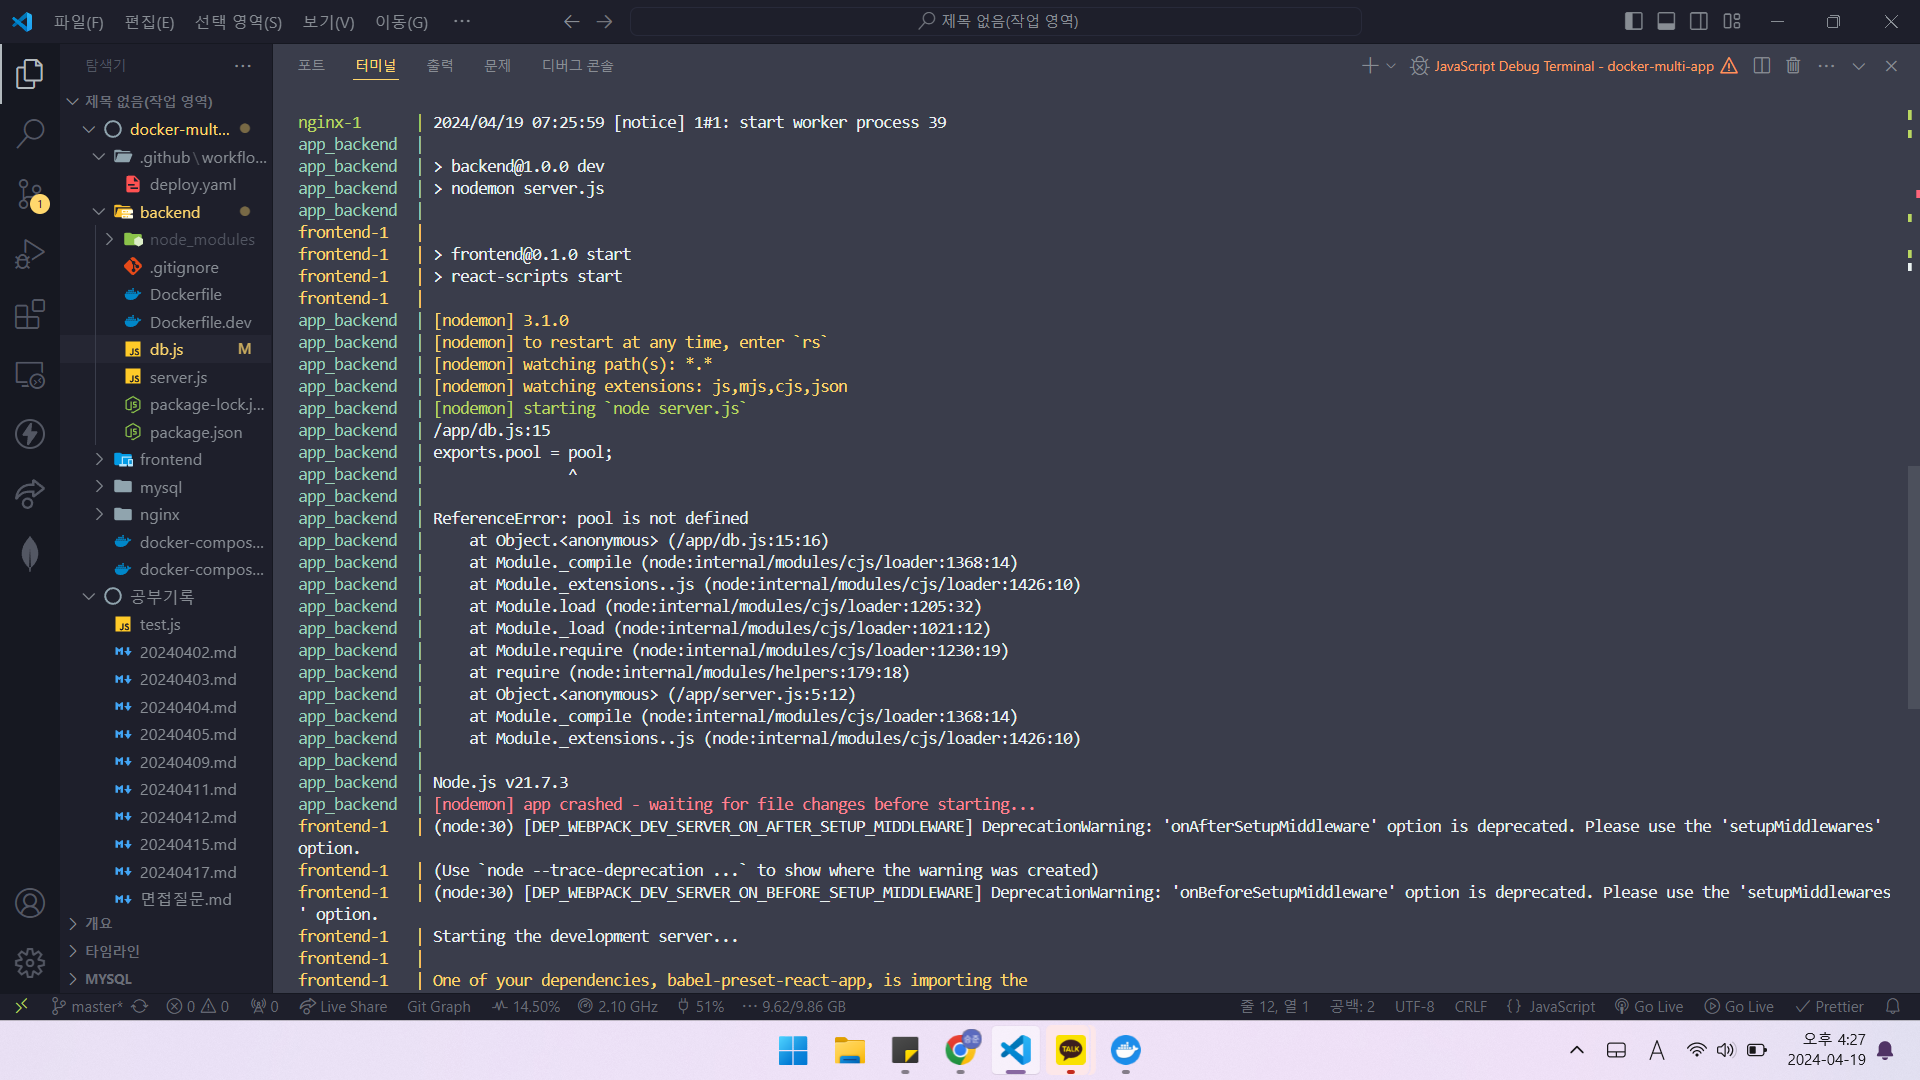The height and width of the screenshot is (1080, 1920).
Task: Switch to the 출력 panel tab
Action: pos(440,66)
